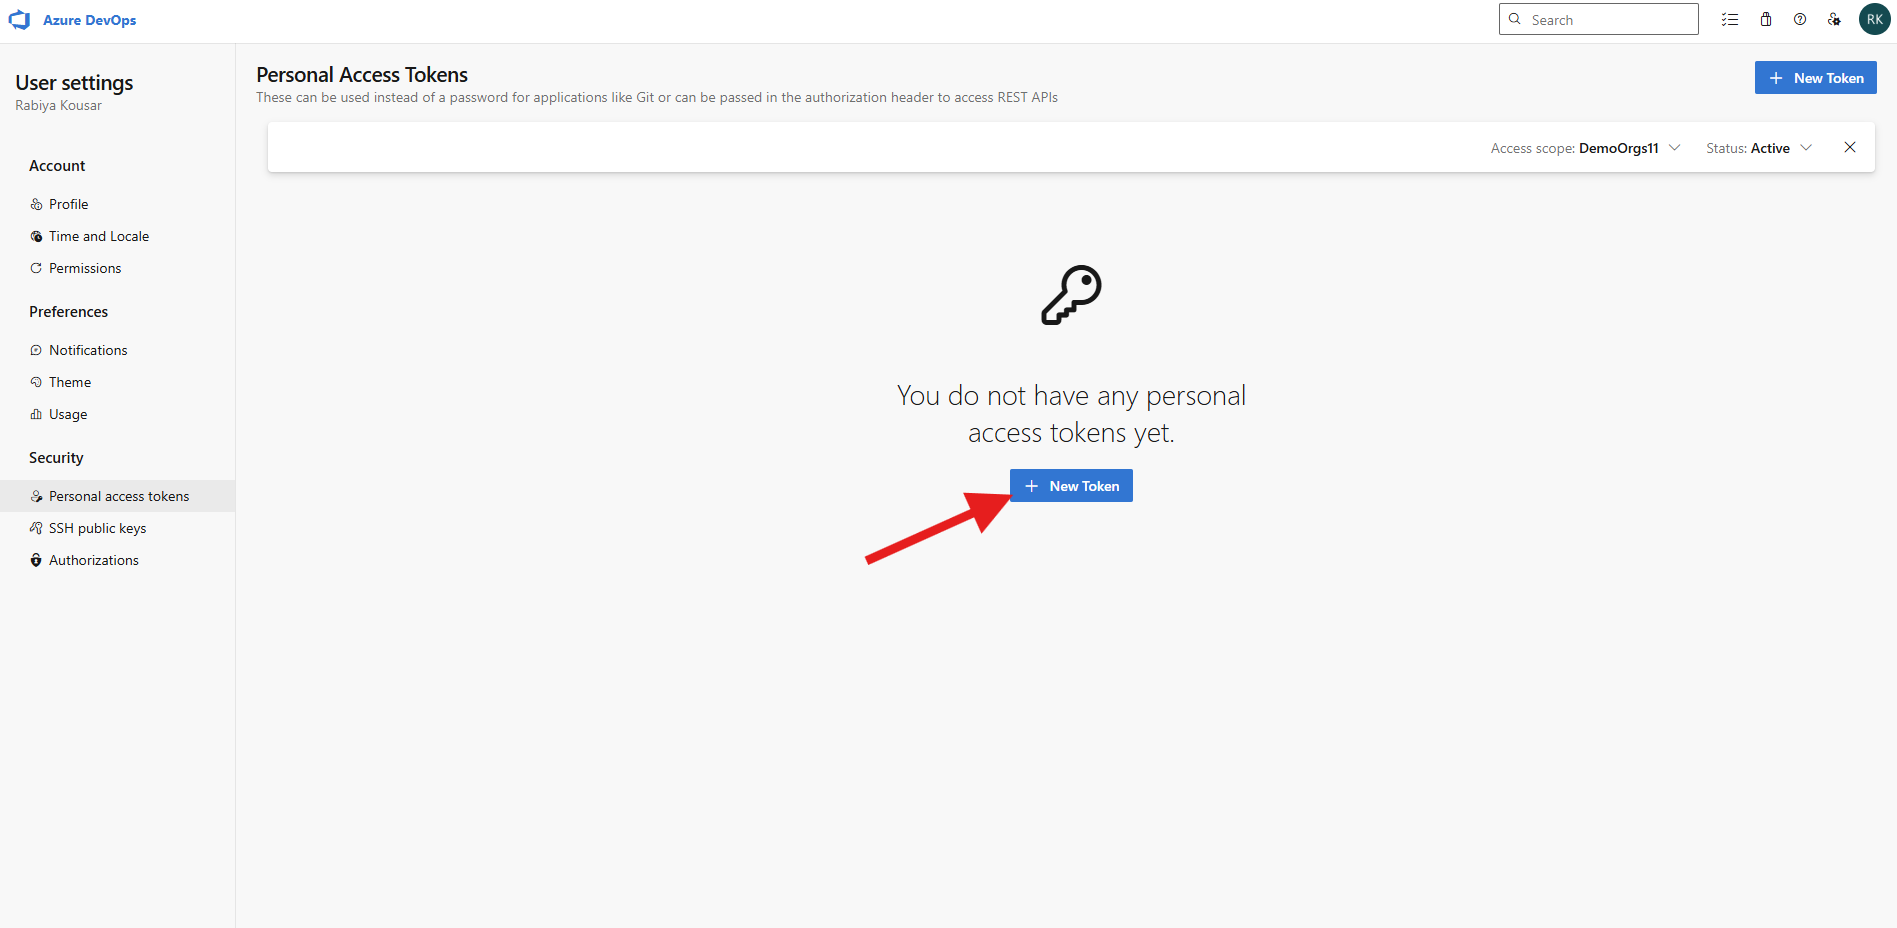The width and height of the screenshot is (1897, 928).
Task: Click the SSH public keys key icon
Action: (36, 527)
